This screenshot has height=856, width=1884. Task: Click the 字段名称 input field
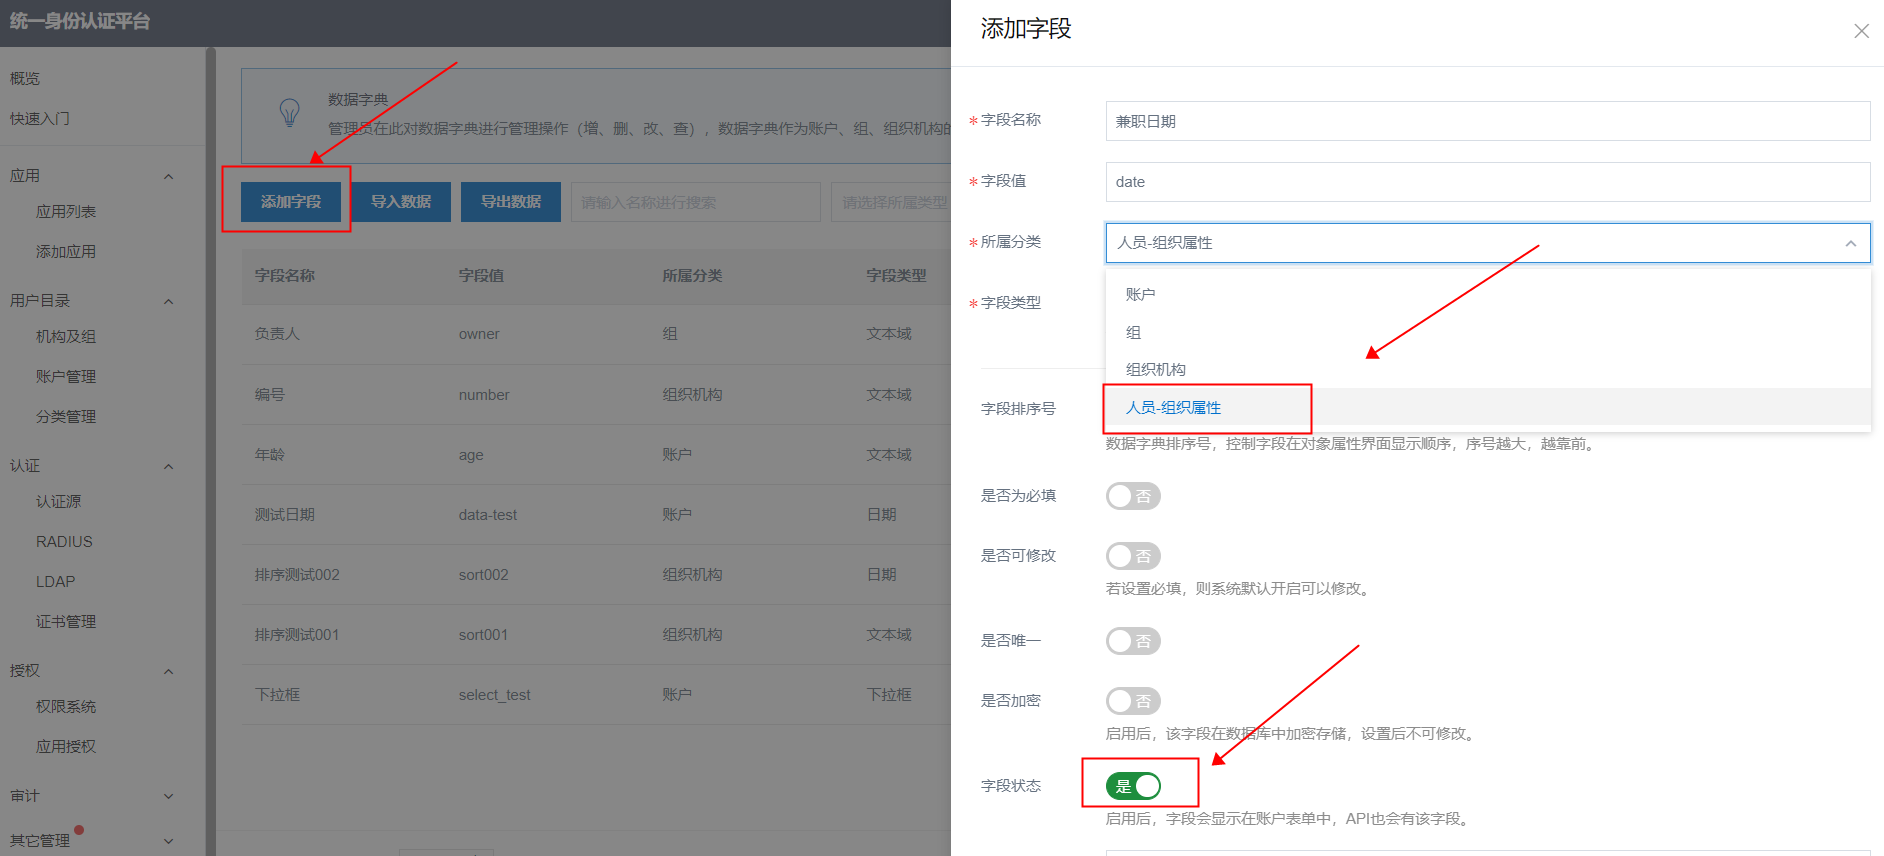(1487, 121)
